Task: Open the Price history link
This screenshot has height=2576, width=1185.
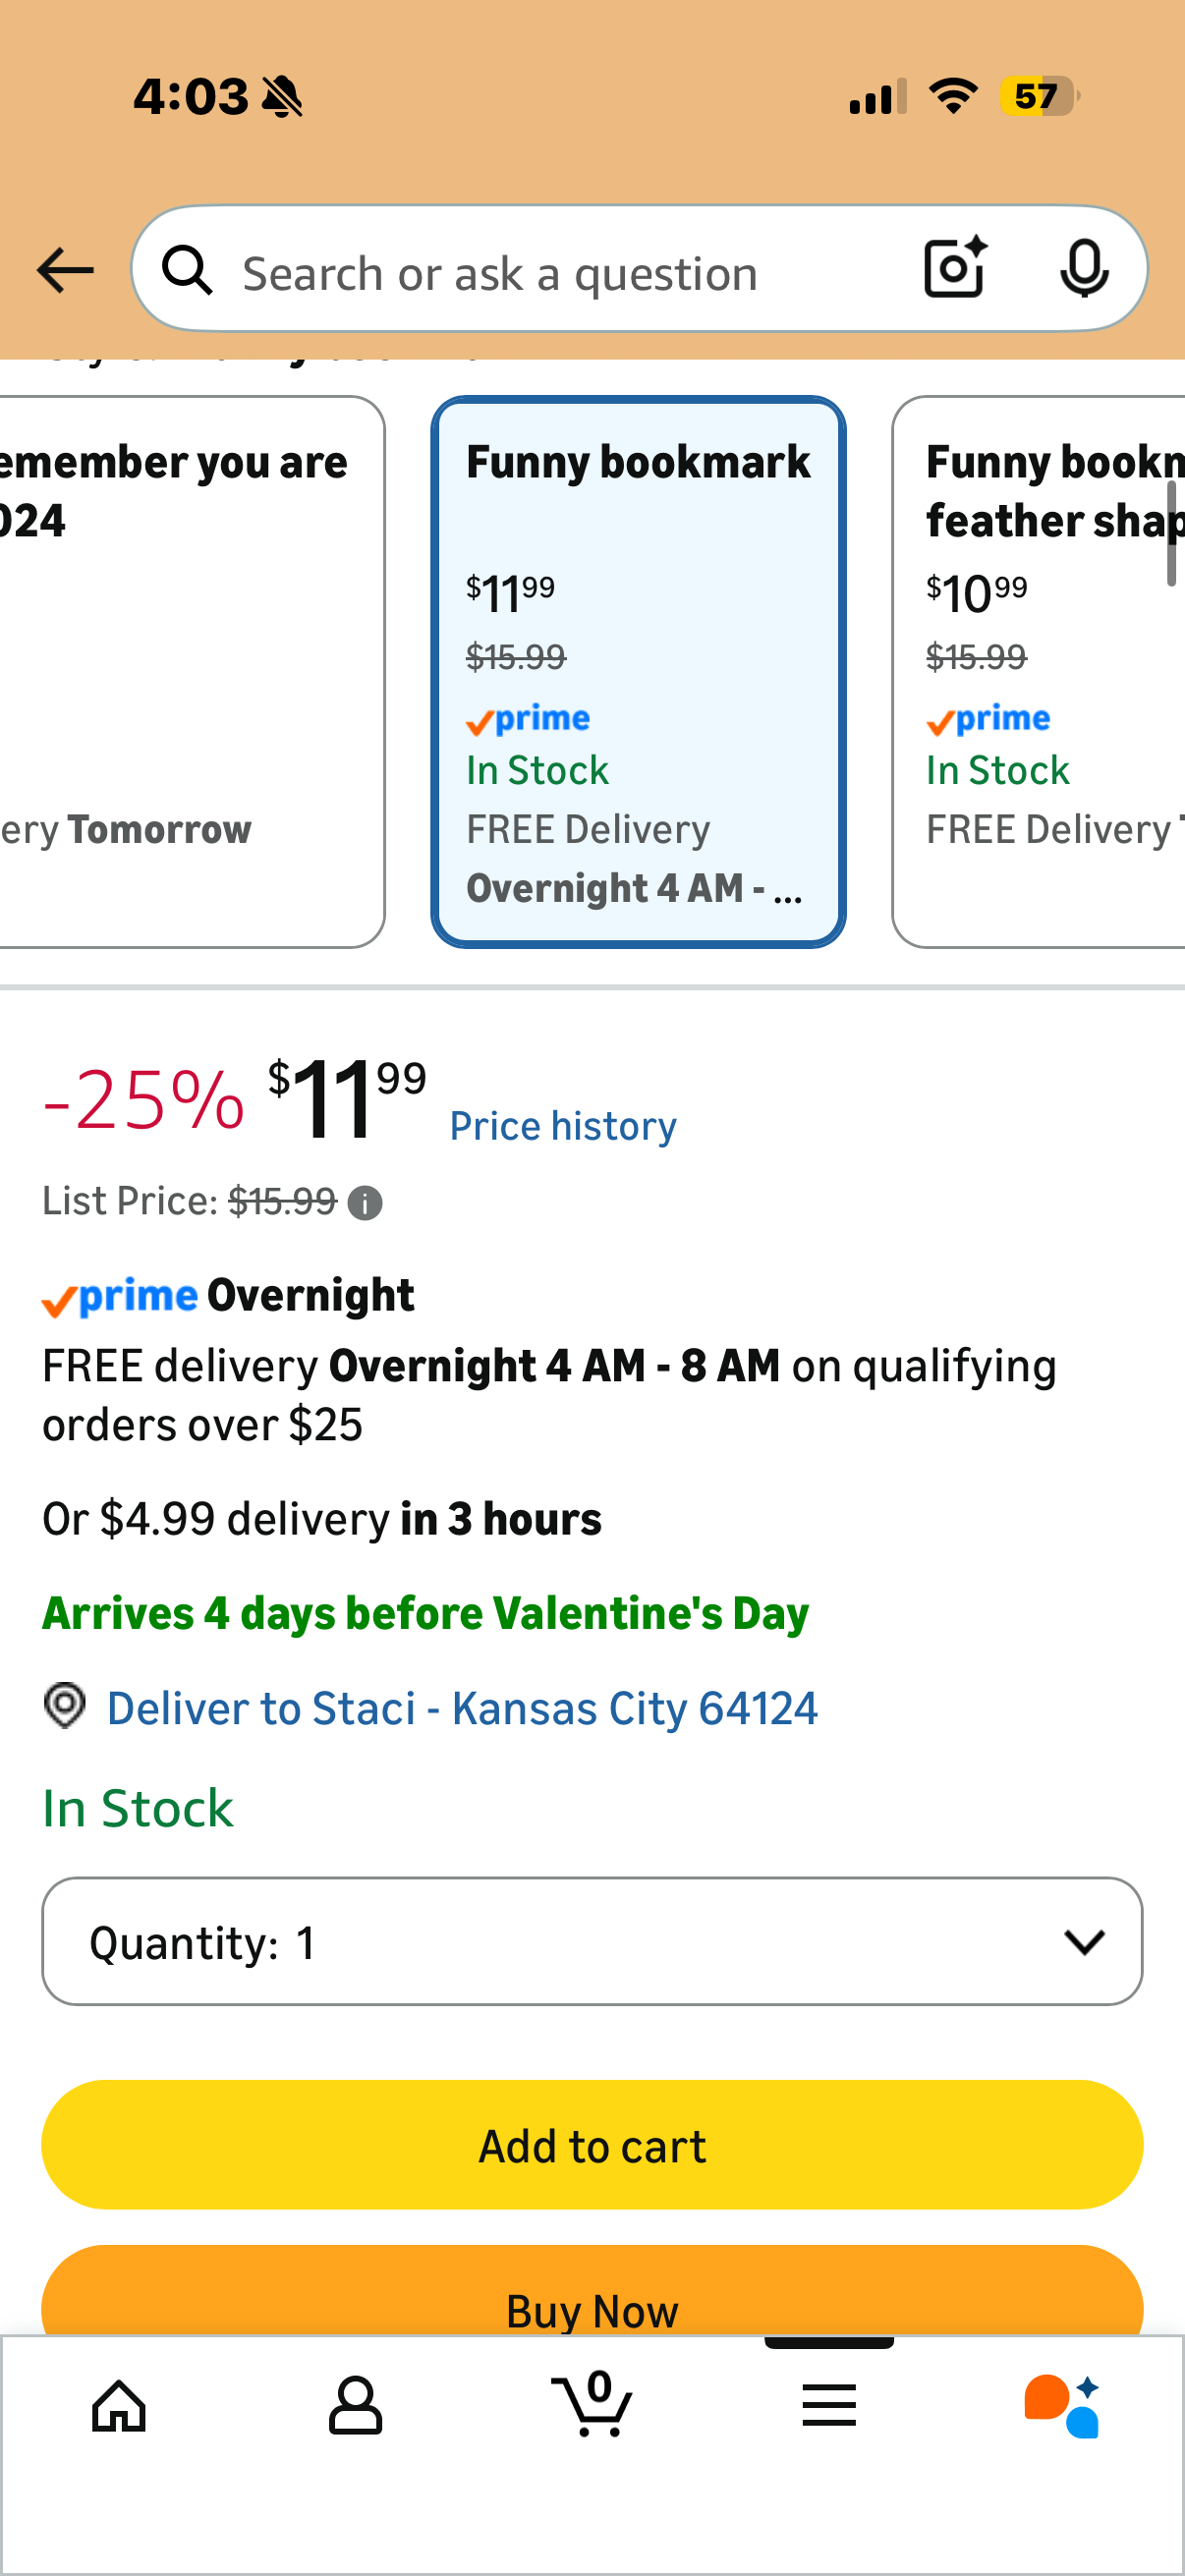Action: [x=563, y=1124]
